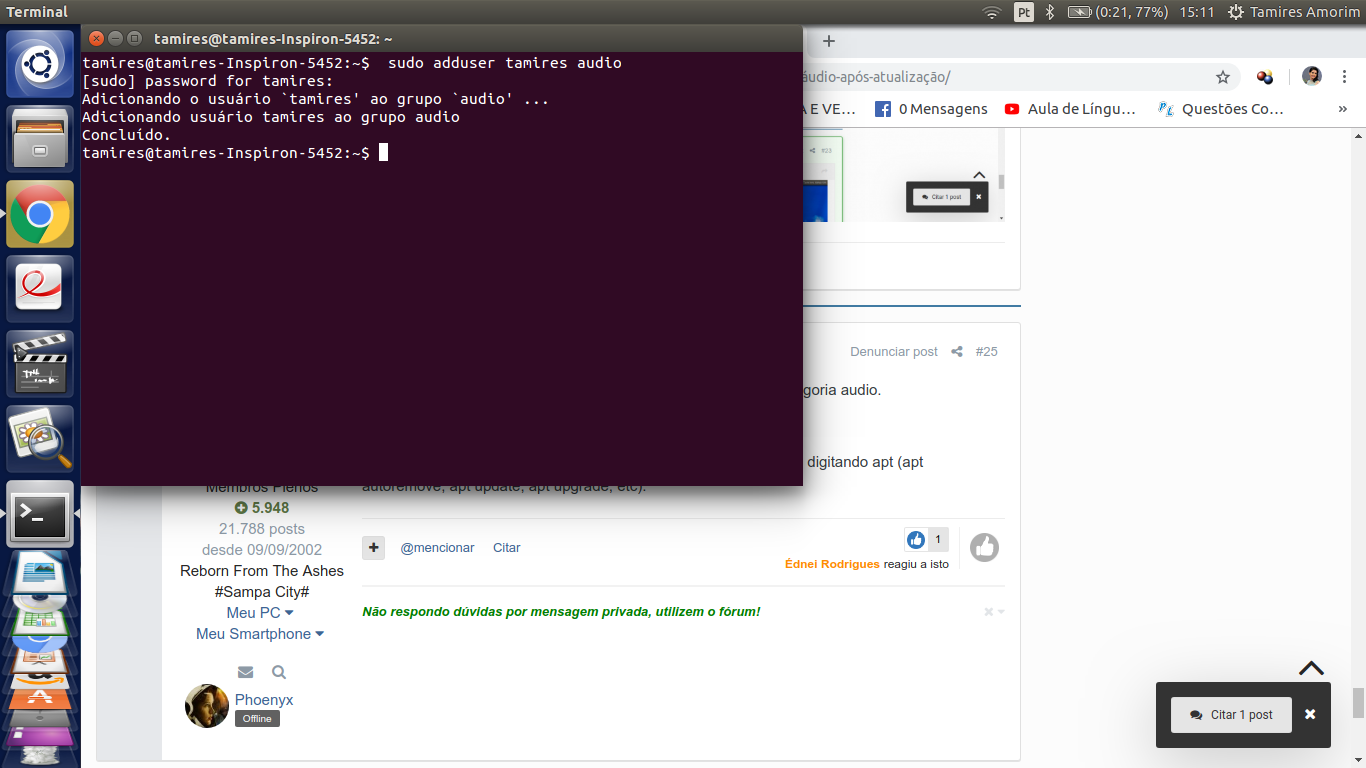Open the Files manager from dock
1366x768 pixels.
(x=40, y=139)
